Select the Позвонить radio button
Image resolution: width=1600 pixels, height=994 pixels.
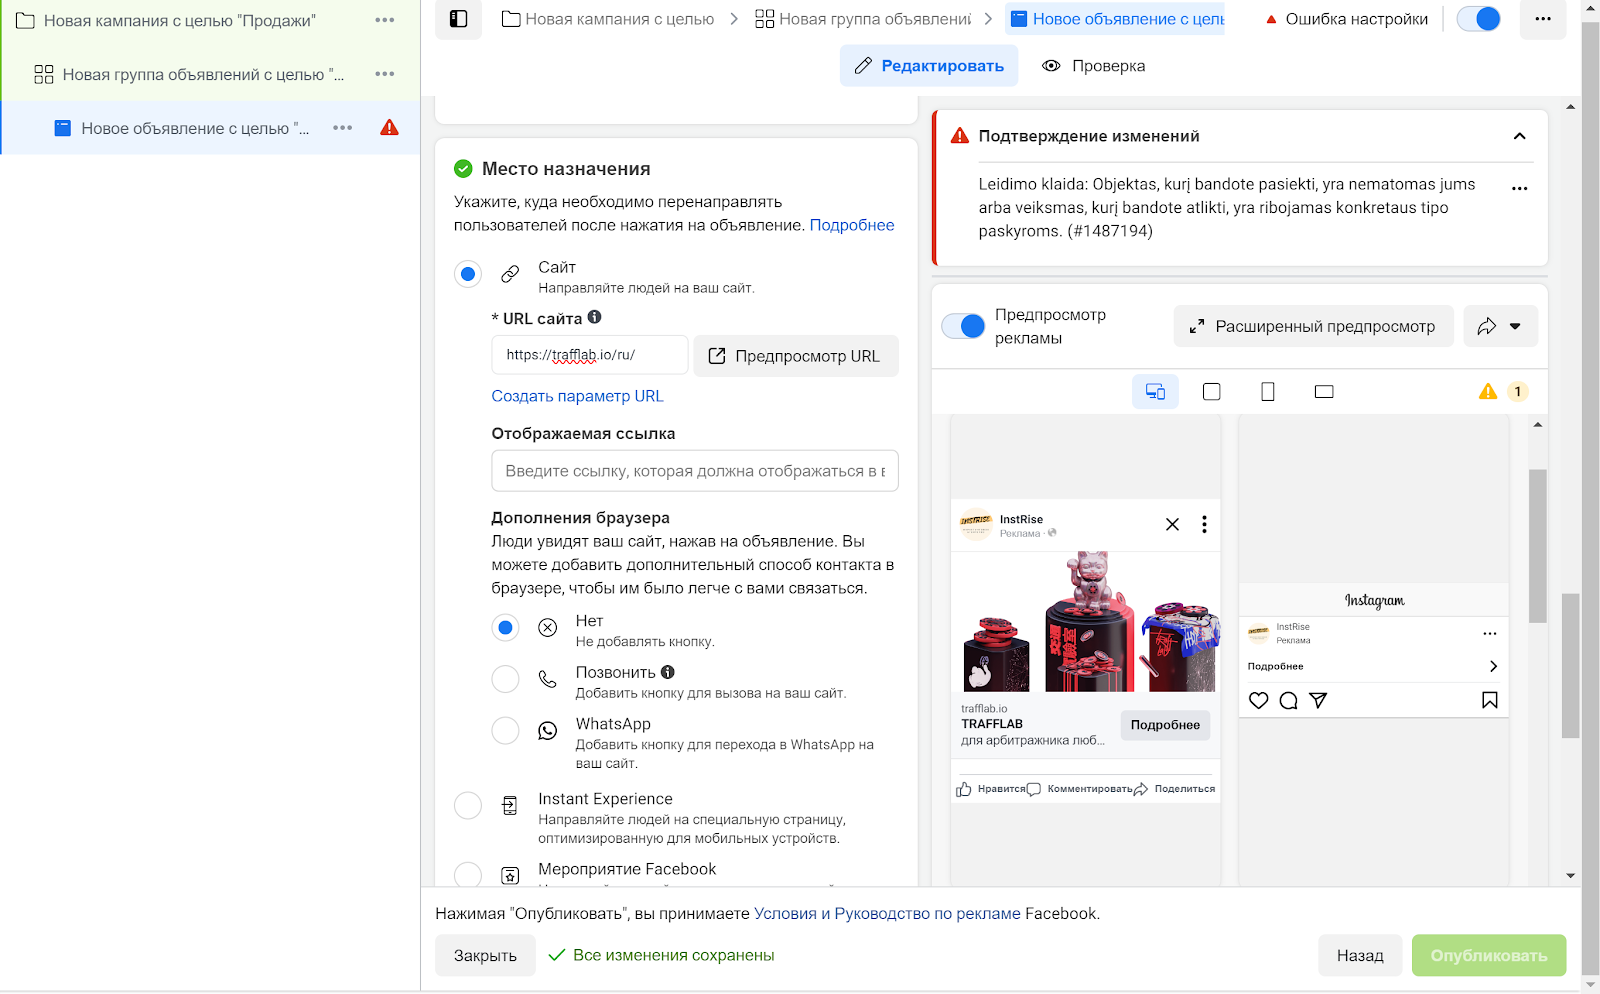point(505,679)
